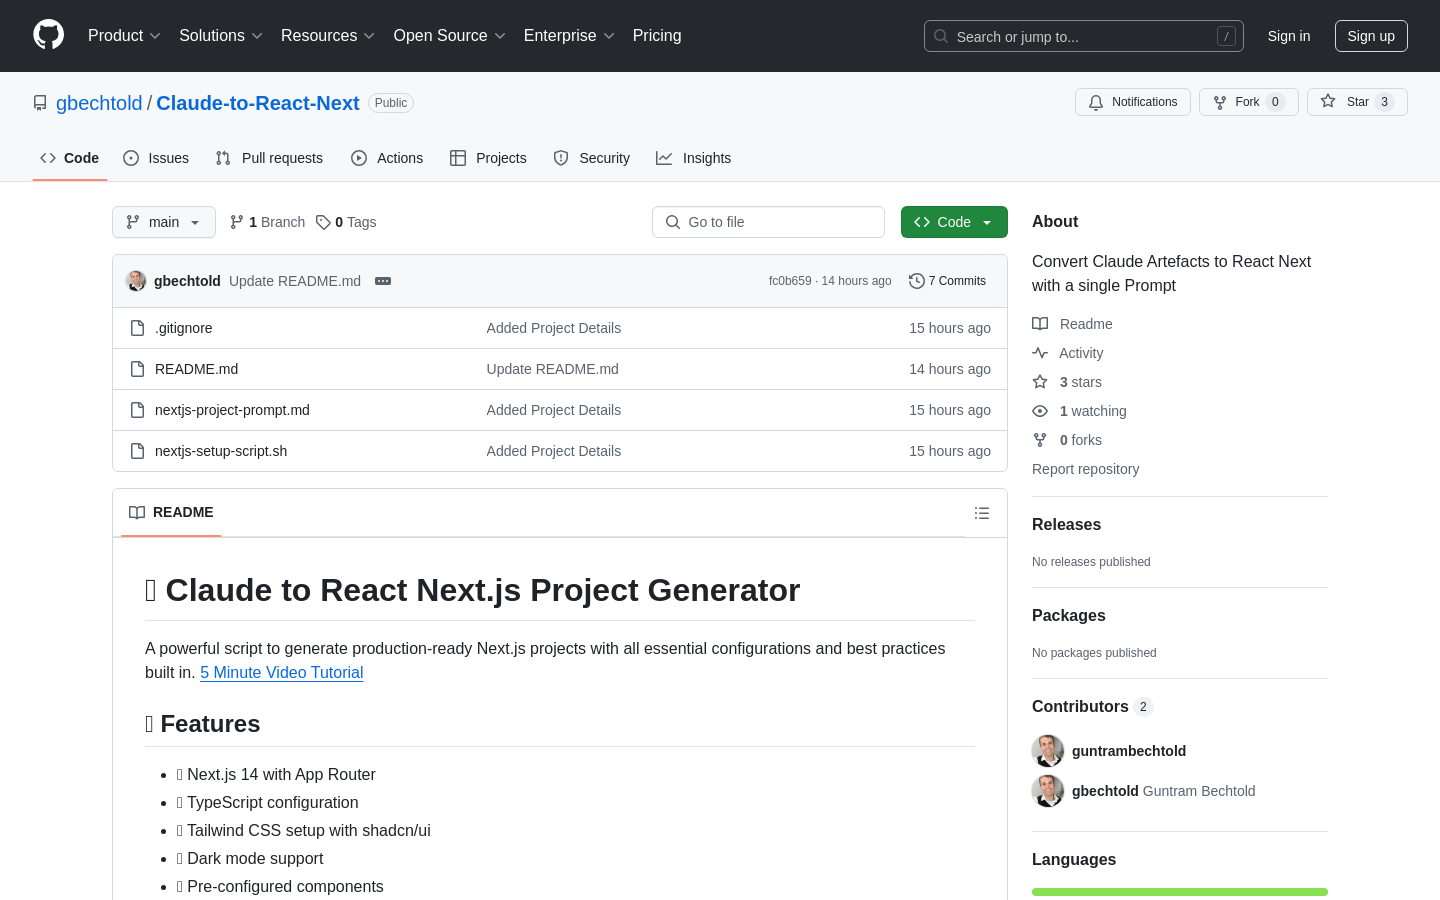Image resolution: width=1440 pixels, height=900 pixels.
Task: Open the gbechtold owner link
Action: coord(99,103)
